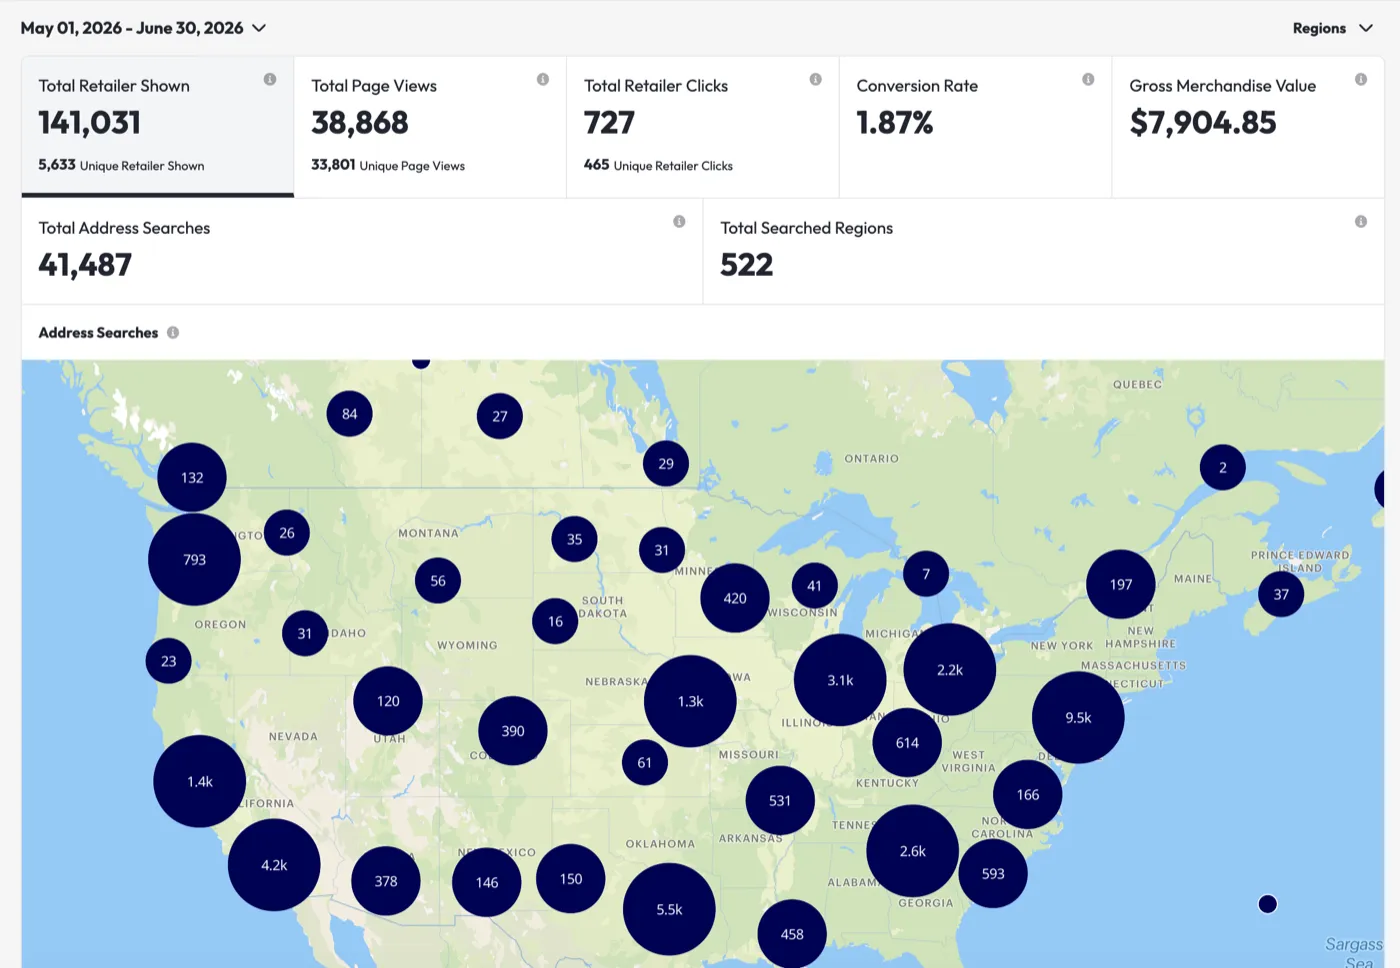Click the 56 cluster in Montana
Screen dimensions: 1400x968
coord(438,580)
